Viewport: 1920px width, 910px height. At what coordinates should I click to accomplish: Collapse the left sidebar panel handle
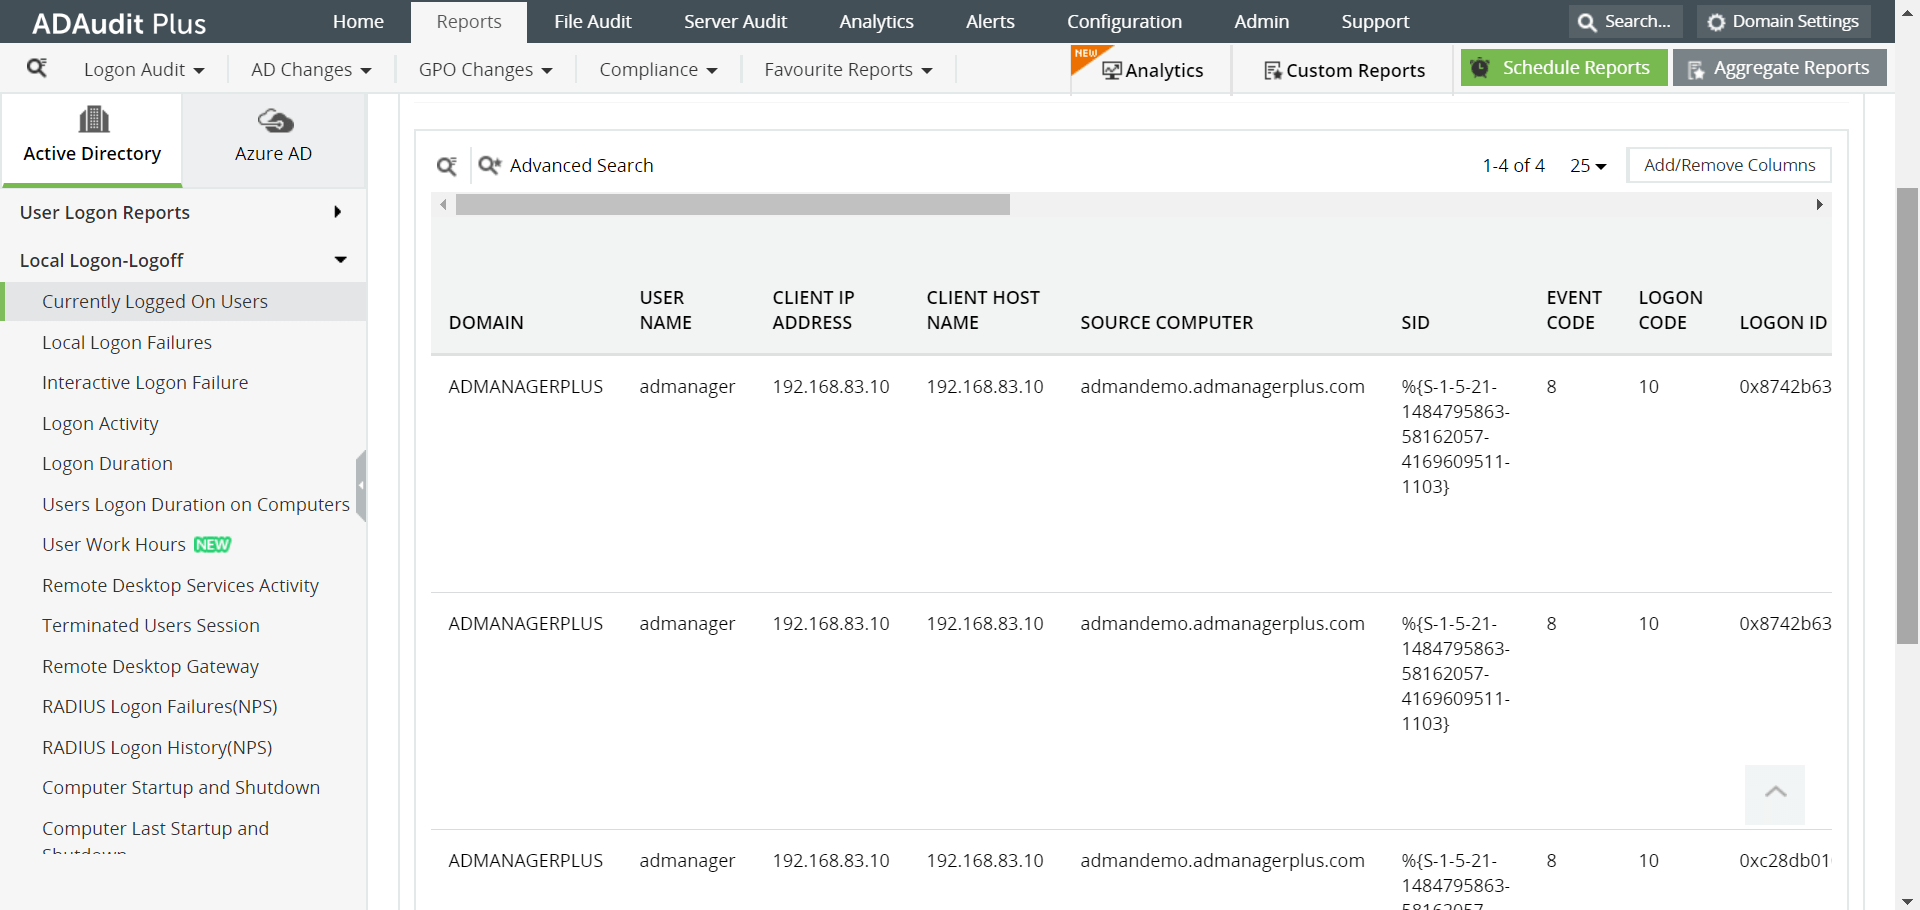(361, 485)
